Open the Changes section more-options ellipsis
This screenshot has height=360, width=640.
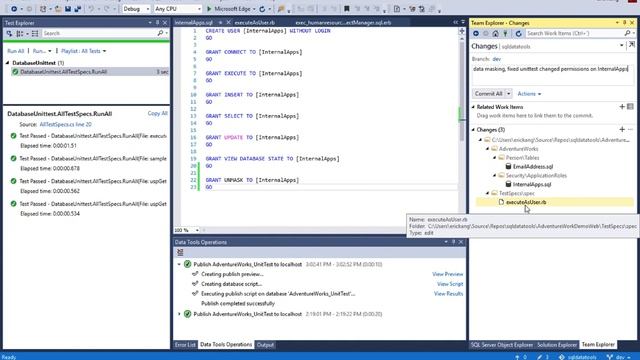pos(630,129)
